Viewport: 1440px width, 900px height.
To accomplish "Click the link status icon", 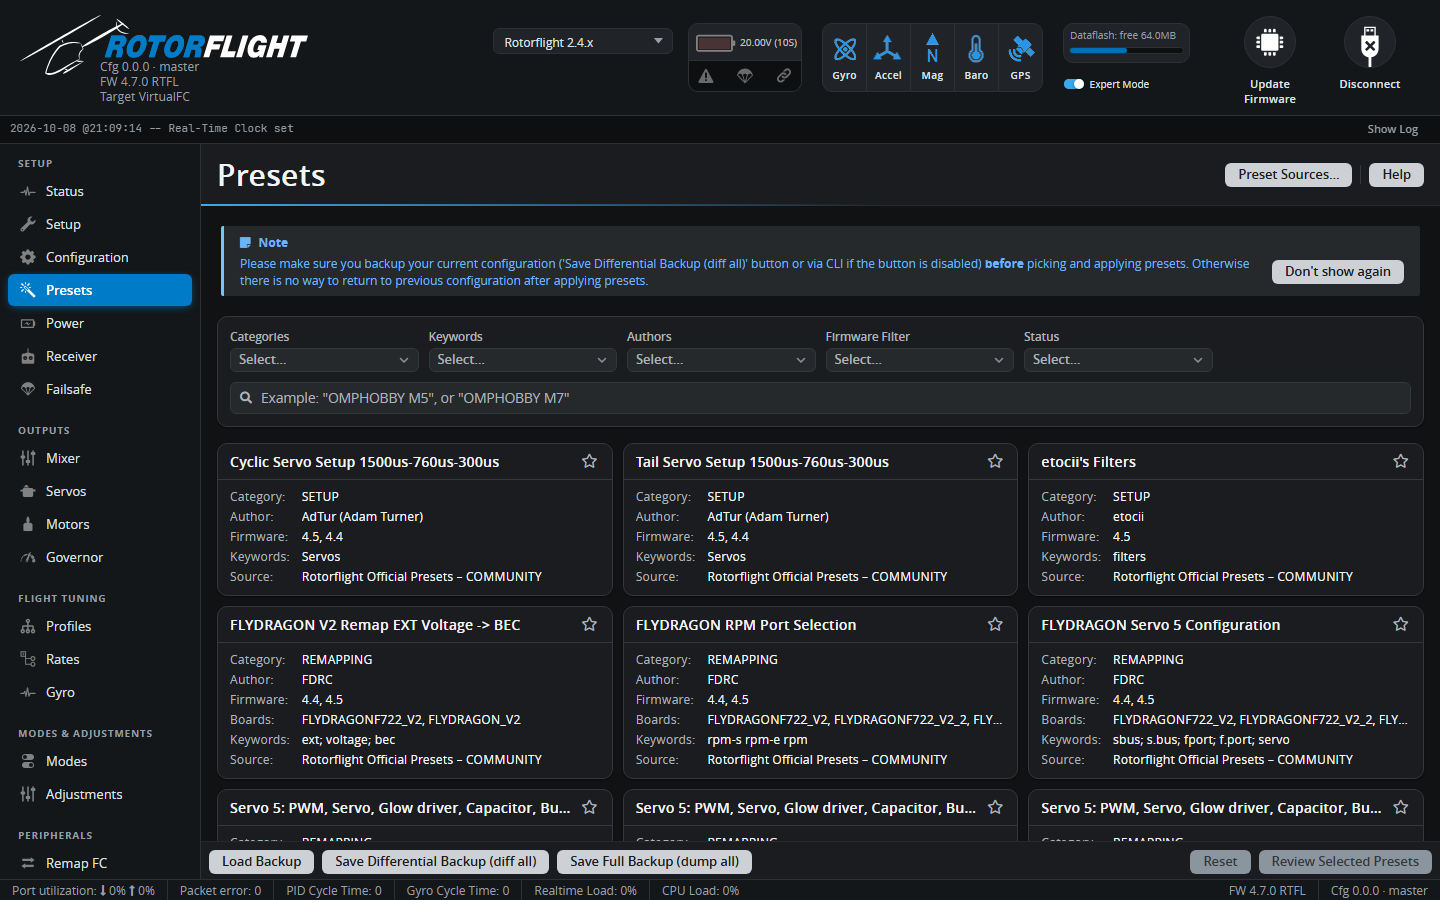I will click(x=784, y=76).
